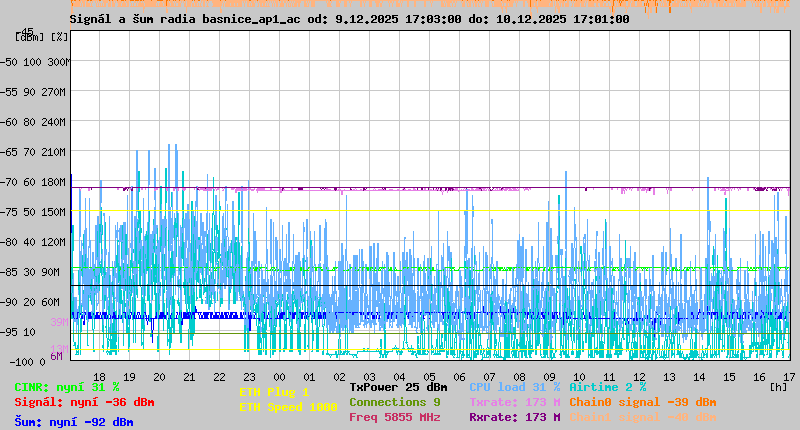Click the -70 dBm y-axis label
Viewport: 800px width, 430px height.
coord(33,182)
